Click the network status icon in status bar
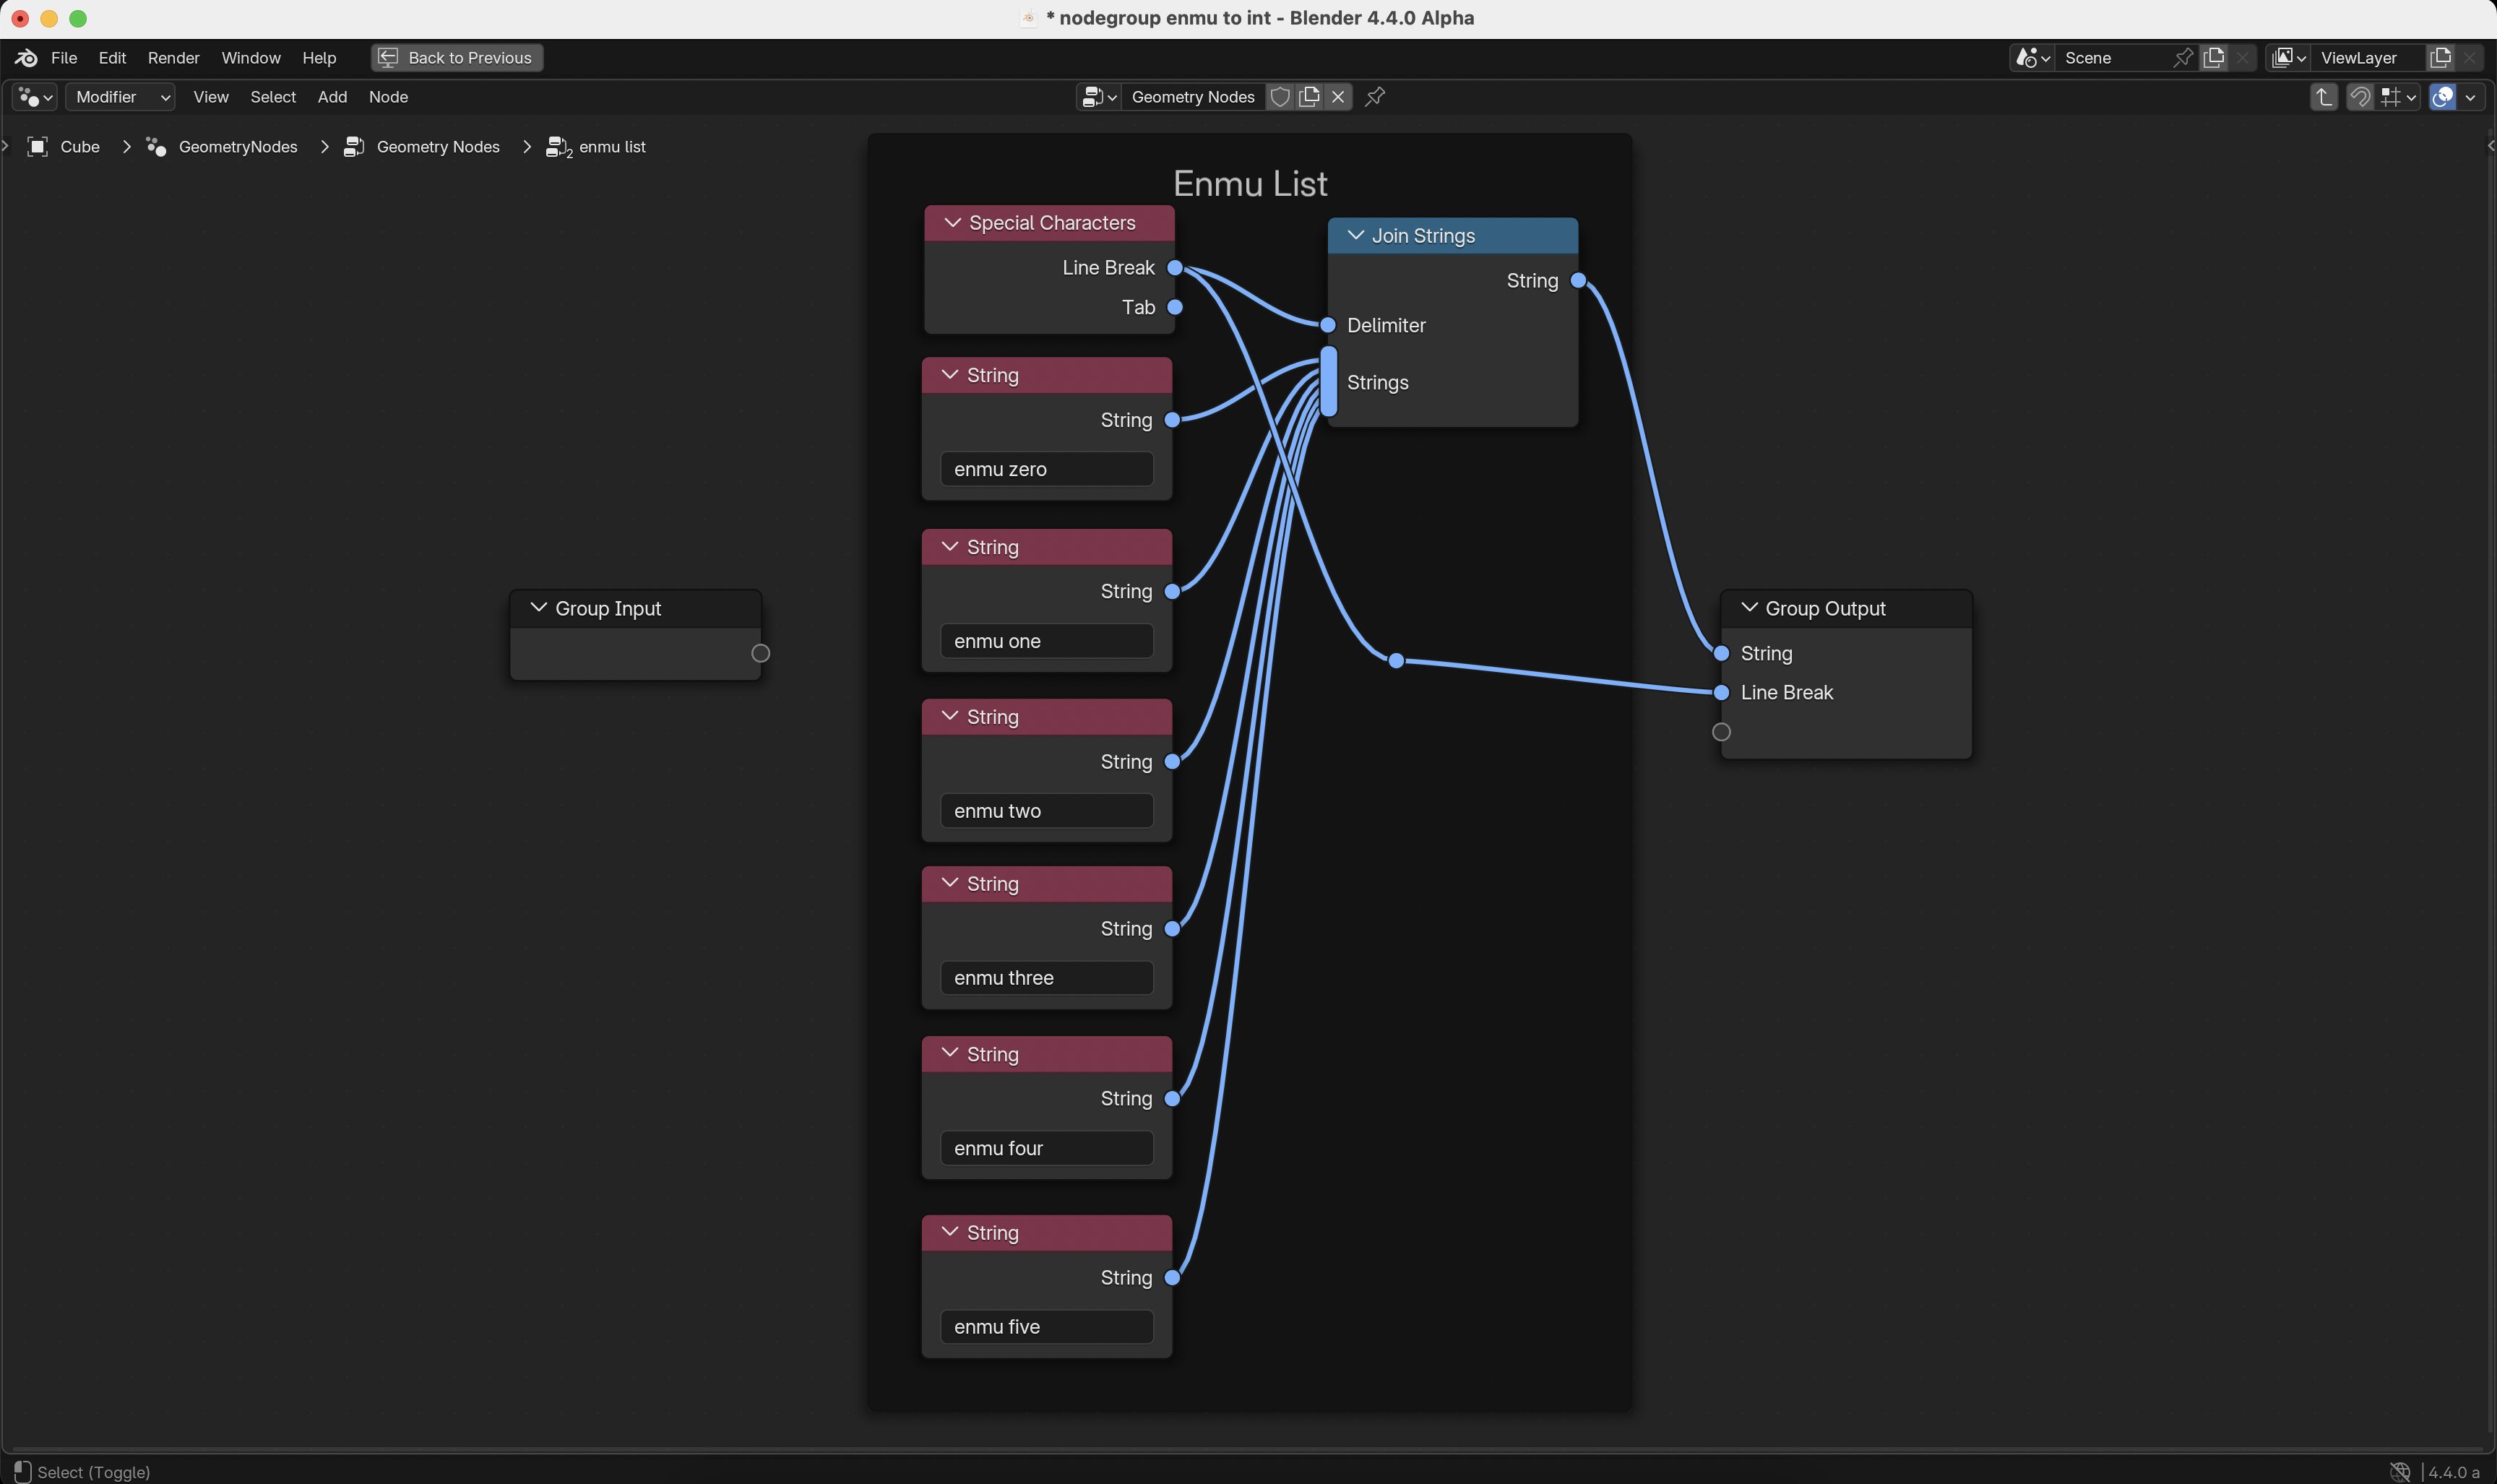The width and height of the screenshot is (2497, 1484). 2400,1472
